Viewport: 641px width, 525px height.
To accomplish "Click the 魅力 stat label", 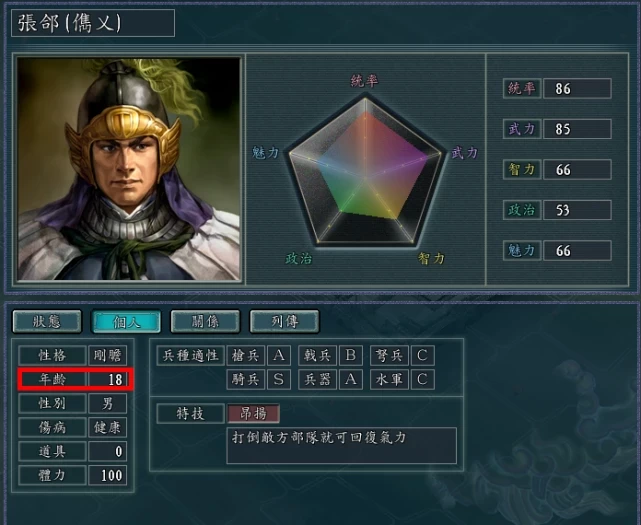I will (x=522, y=250).
